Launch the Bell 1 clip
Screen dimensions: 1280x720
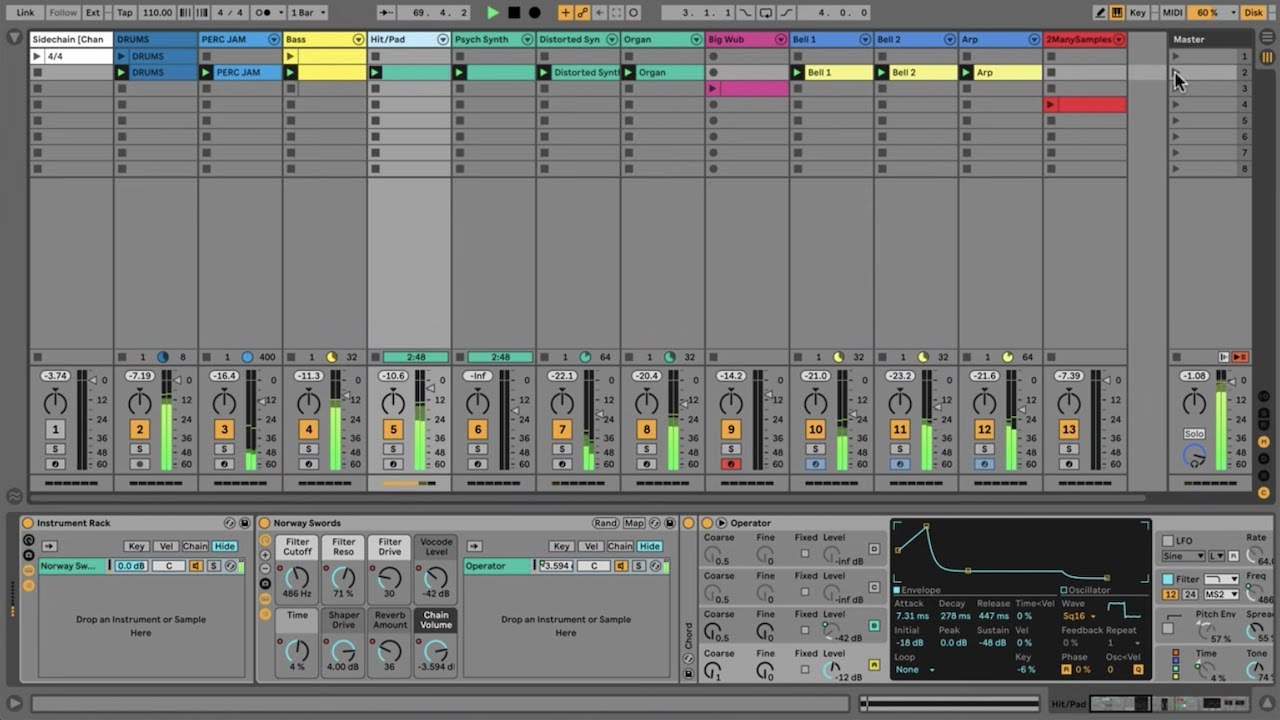pos(797,73)
